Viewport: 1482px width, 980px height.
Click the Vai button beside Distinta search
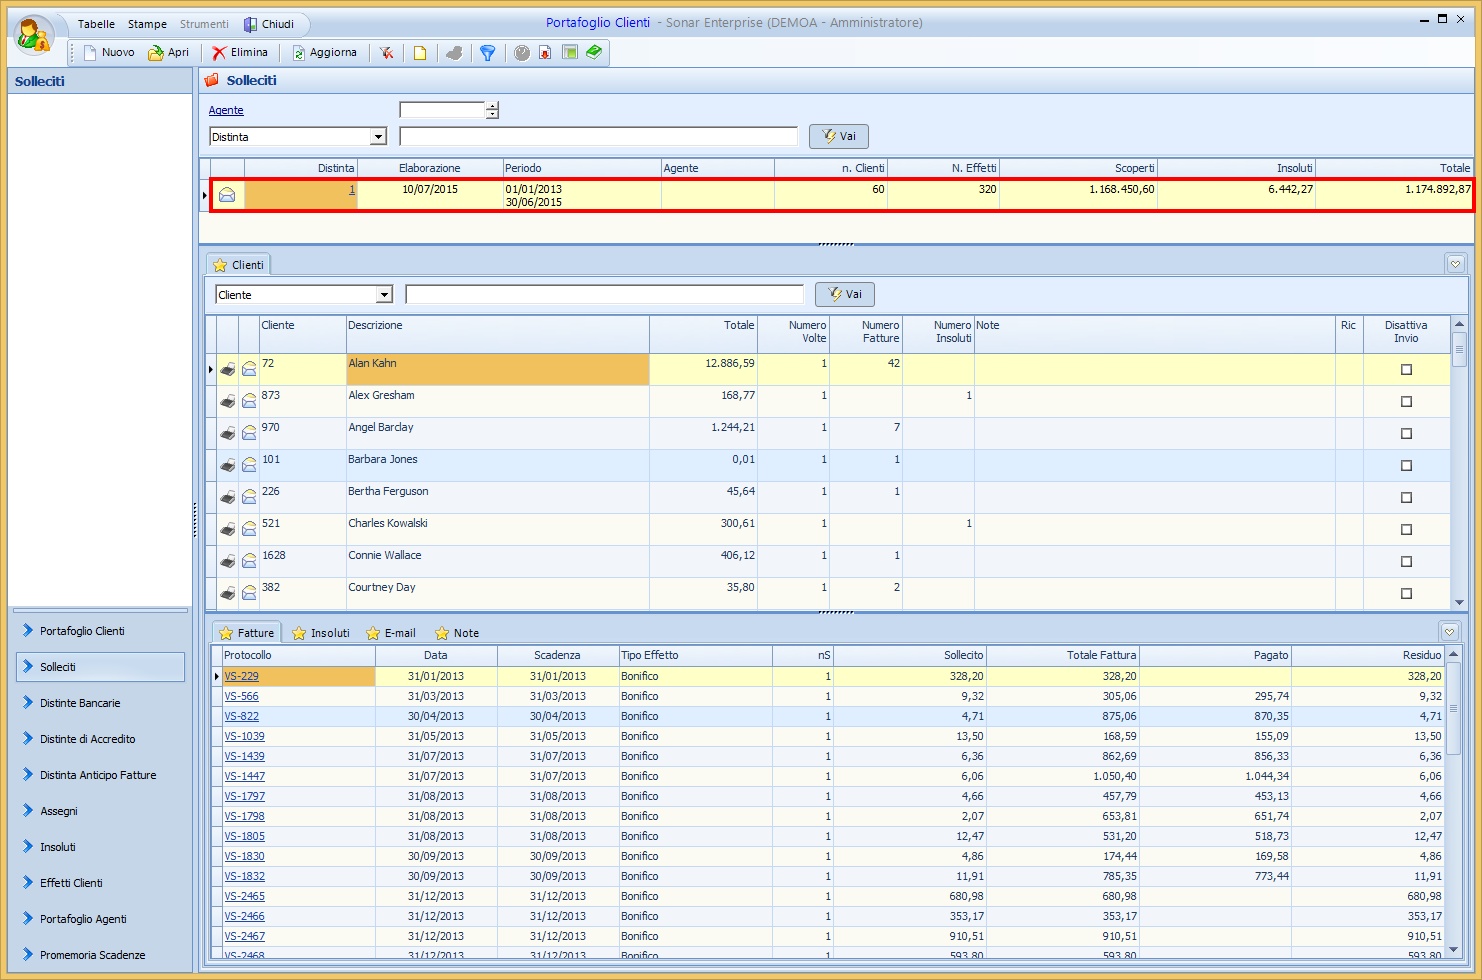[x=838, y=136]
